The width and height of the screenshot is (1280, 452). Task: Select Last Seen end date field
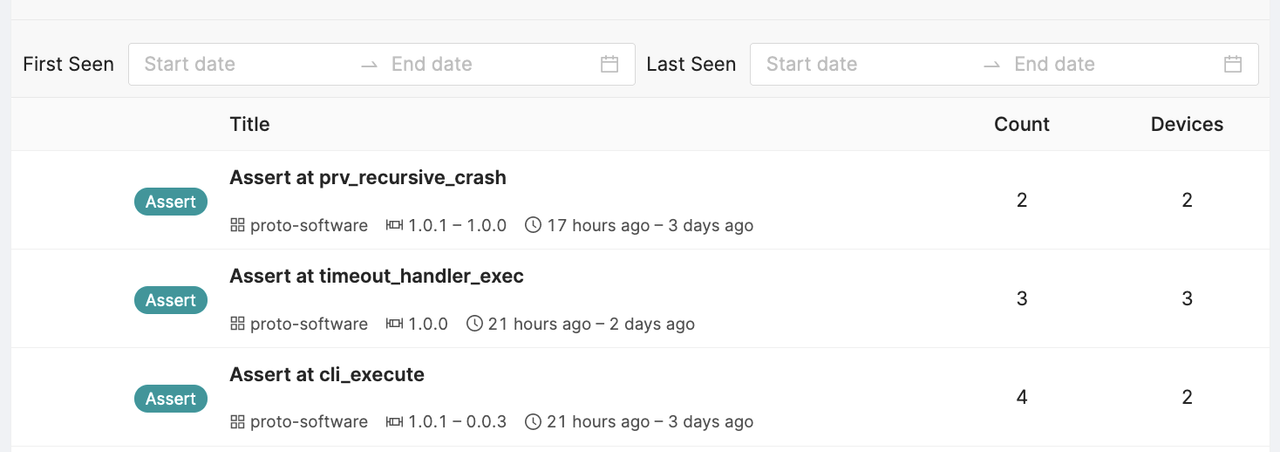pos(1100,64)
